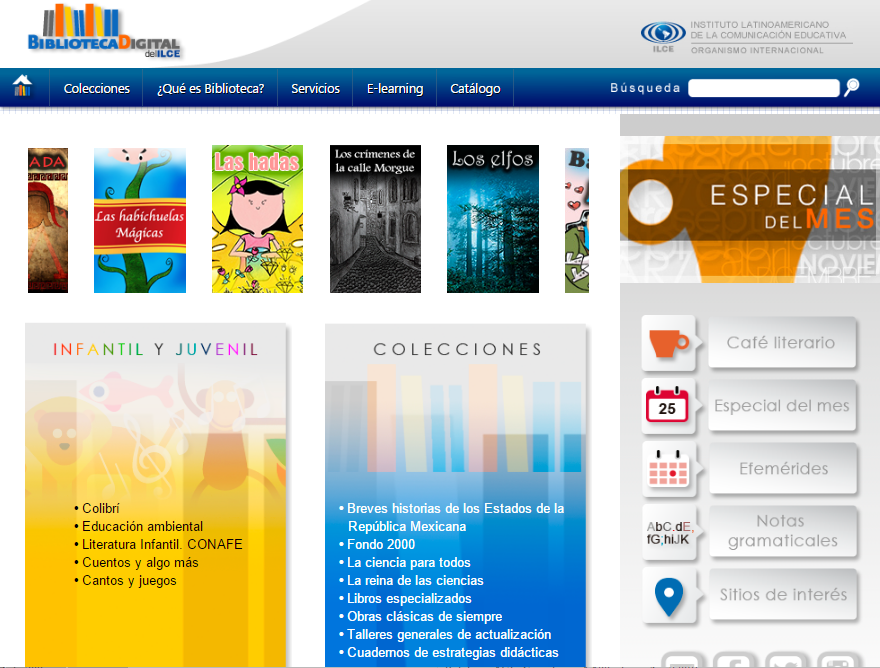
Task: Click the search magnifier icon
Action: pos(851,88)
